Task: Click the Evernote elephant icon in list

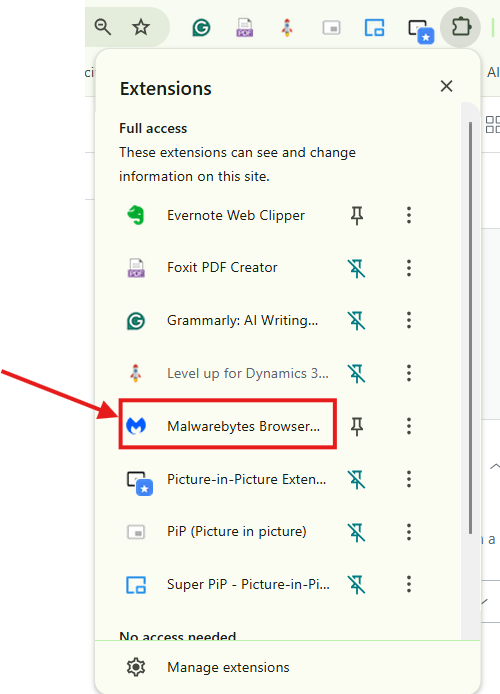Action: point(136,216)
